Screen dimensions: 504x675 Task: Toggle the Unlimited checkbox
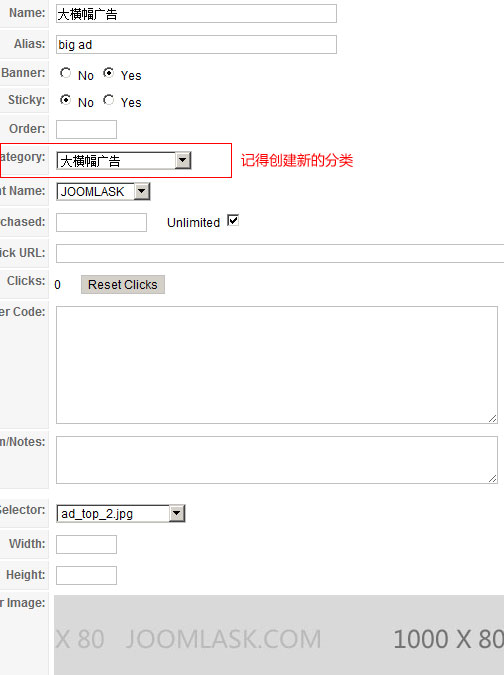pyautogui.click(x=233, y=221)
